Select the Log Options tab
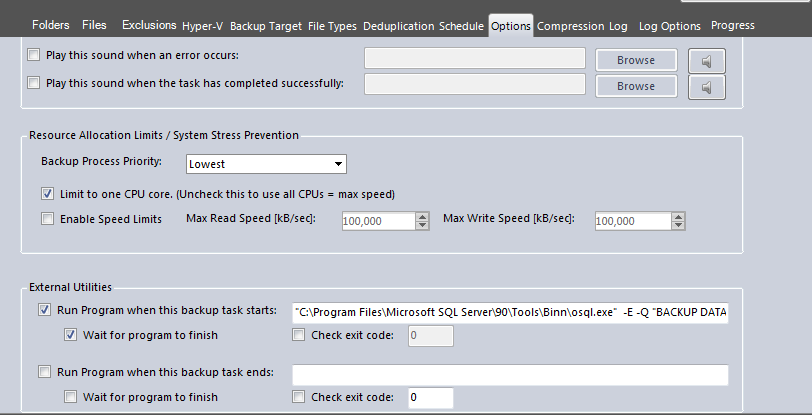Viewport: 812px width, 415px height. click(670, 26)
